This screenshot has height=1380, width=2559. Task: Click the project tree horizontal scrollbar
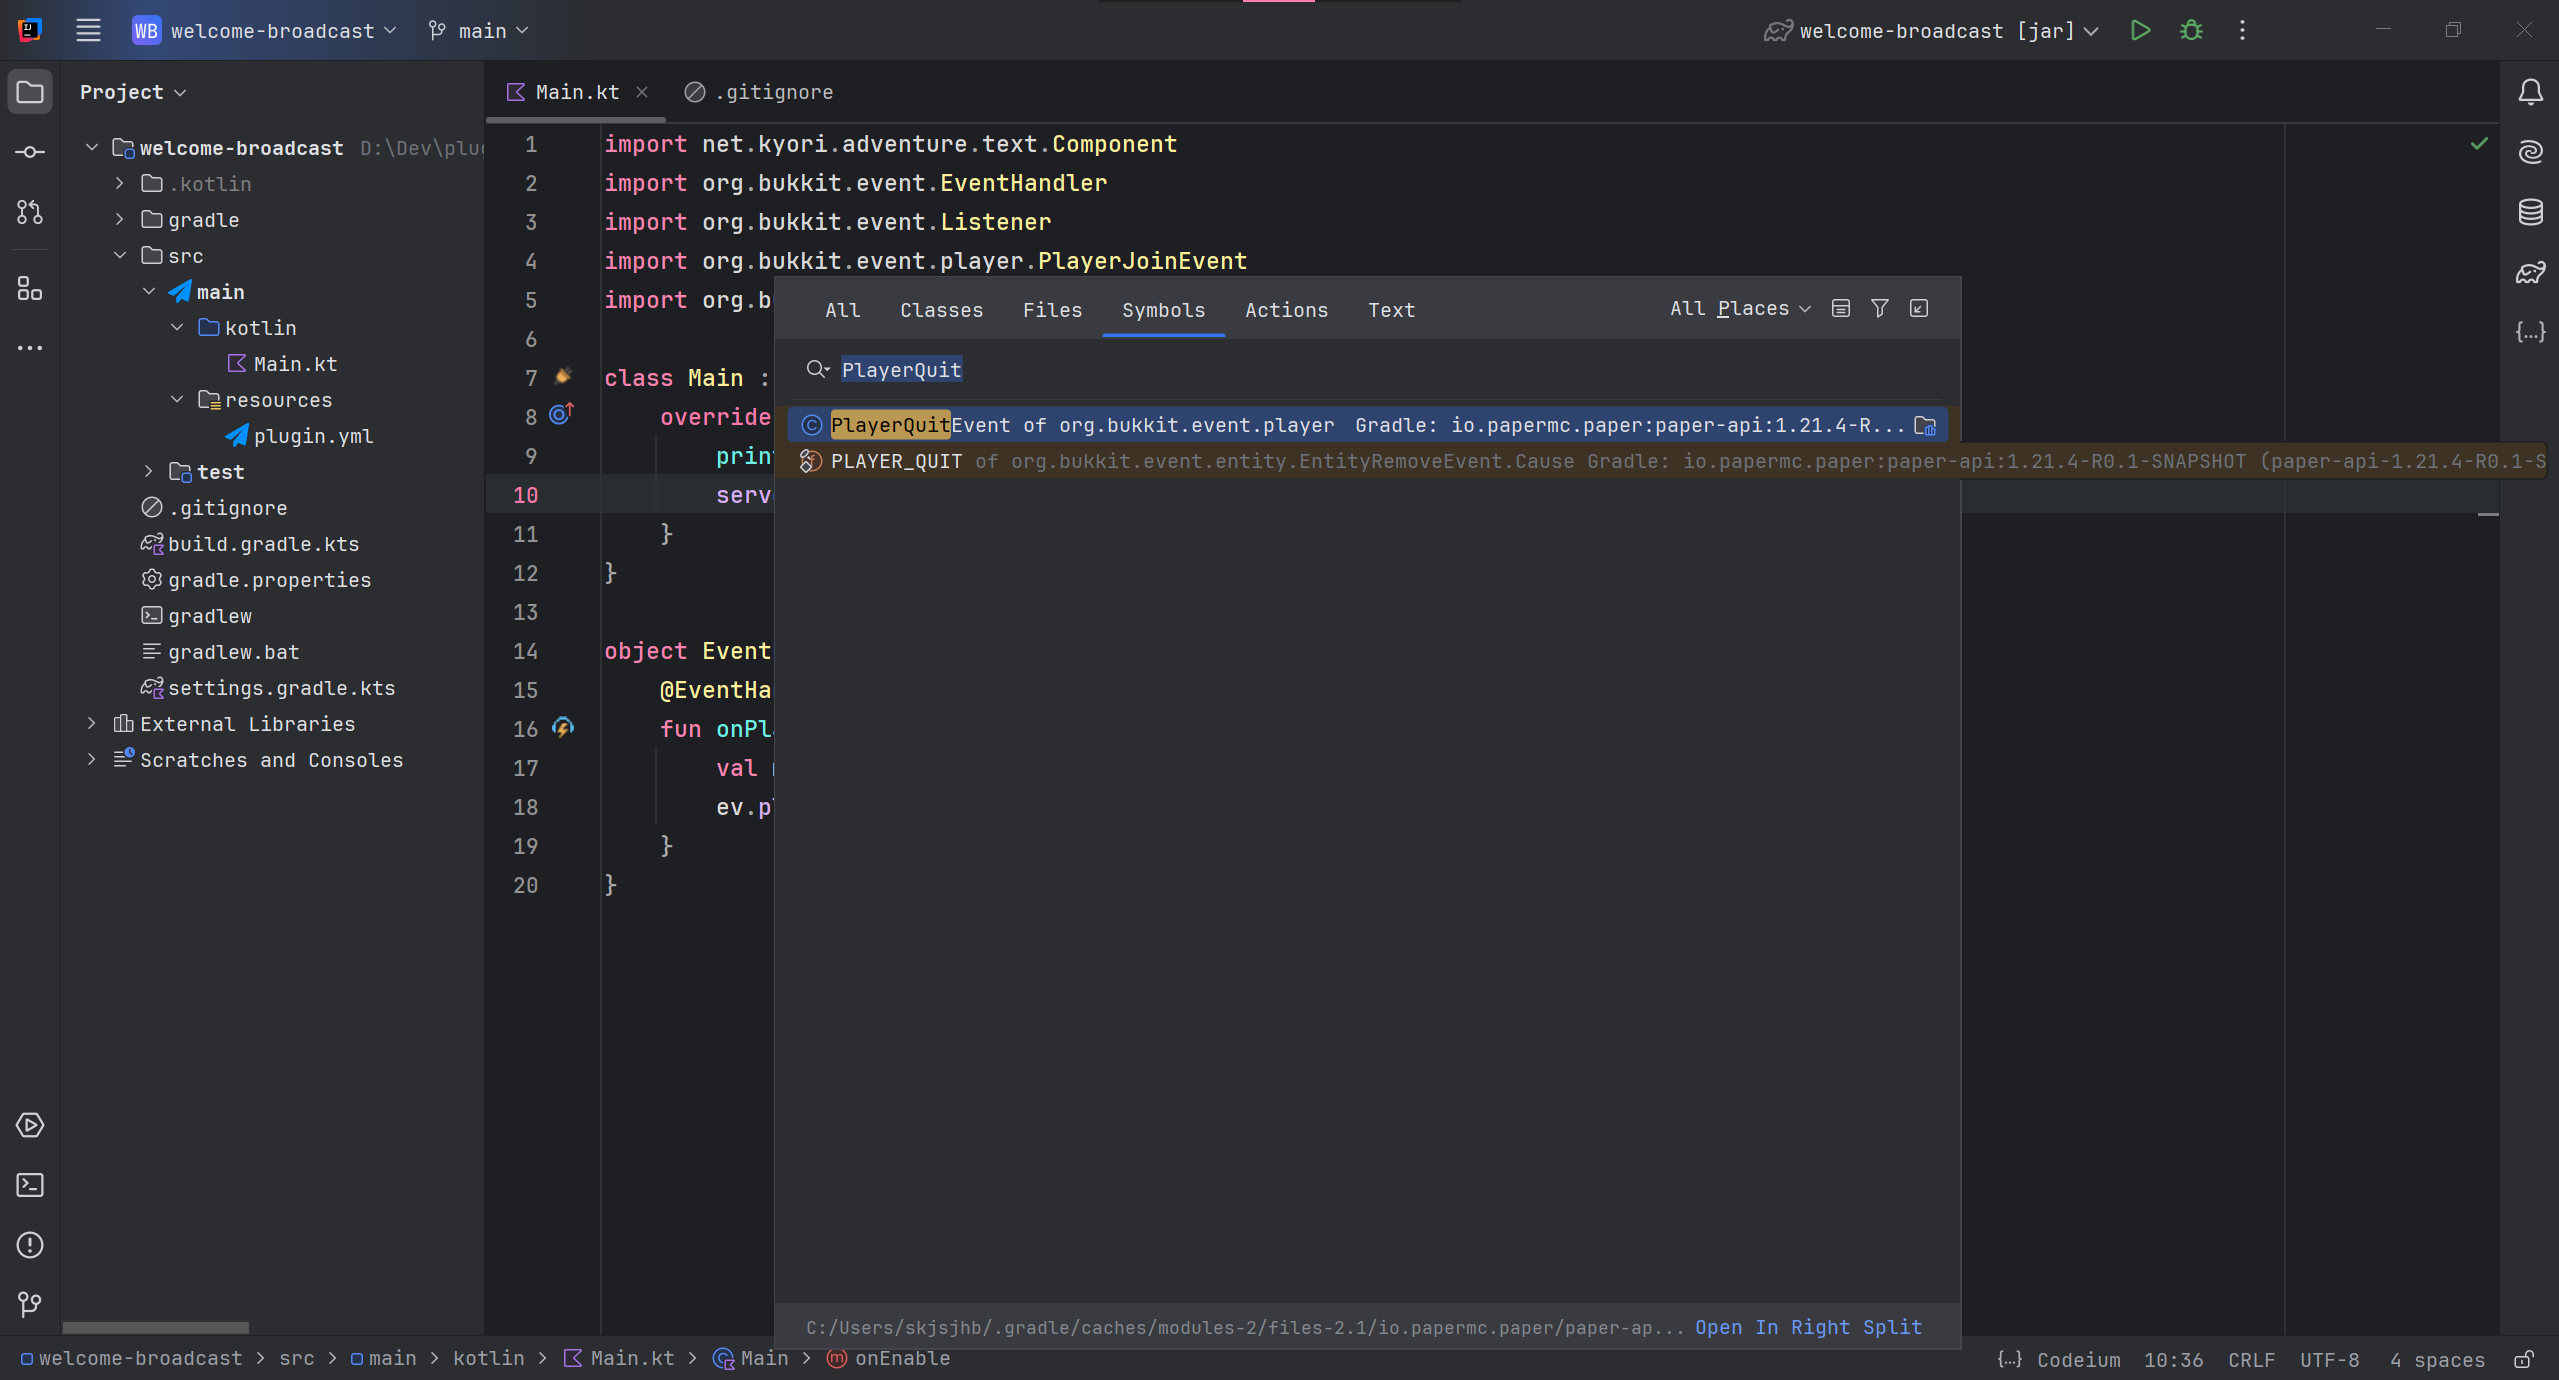coord(156,1327)
